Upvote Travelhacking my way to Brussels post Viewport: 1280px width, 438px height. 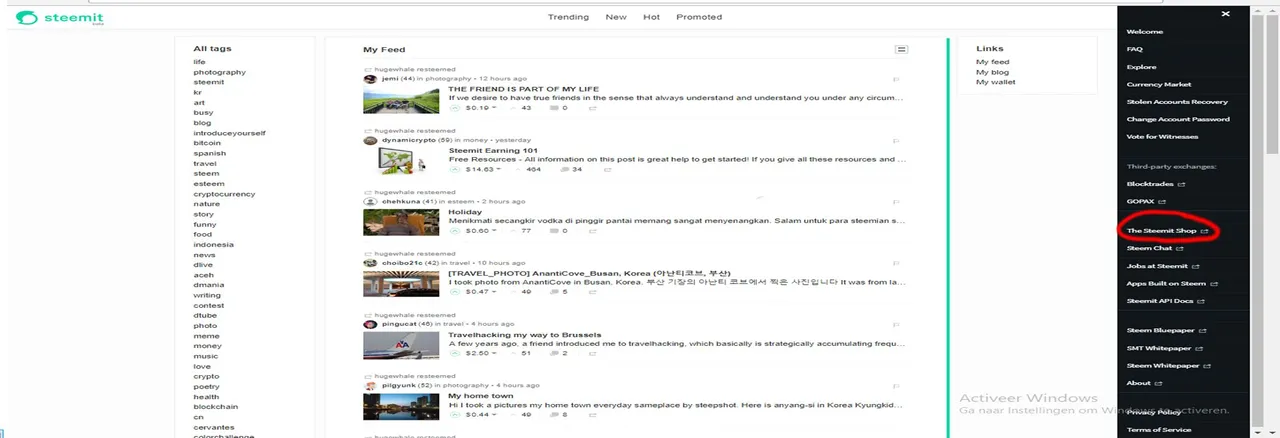click(x=455, y=353)
